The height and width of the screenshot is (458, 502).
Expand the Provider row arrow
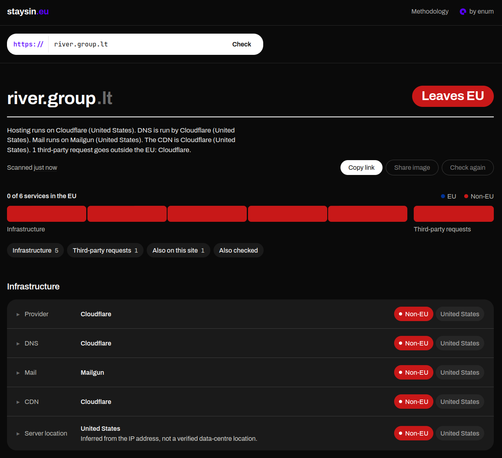tap(18, 314)
